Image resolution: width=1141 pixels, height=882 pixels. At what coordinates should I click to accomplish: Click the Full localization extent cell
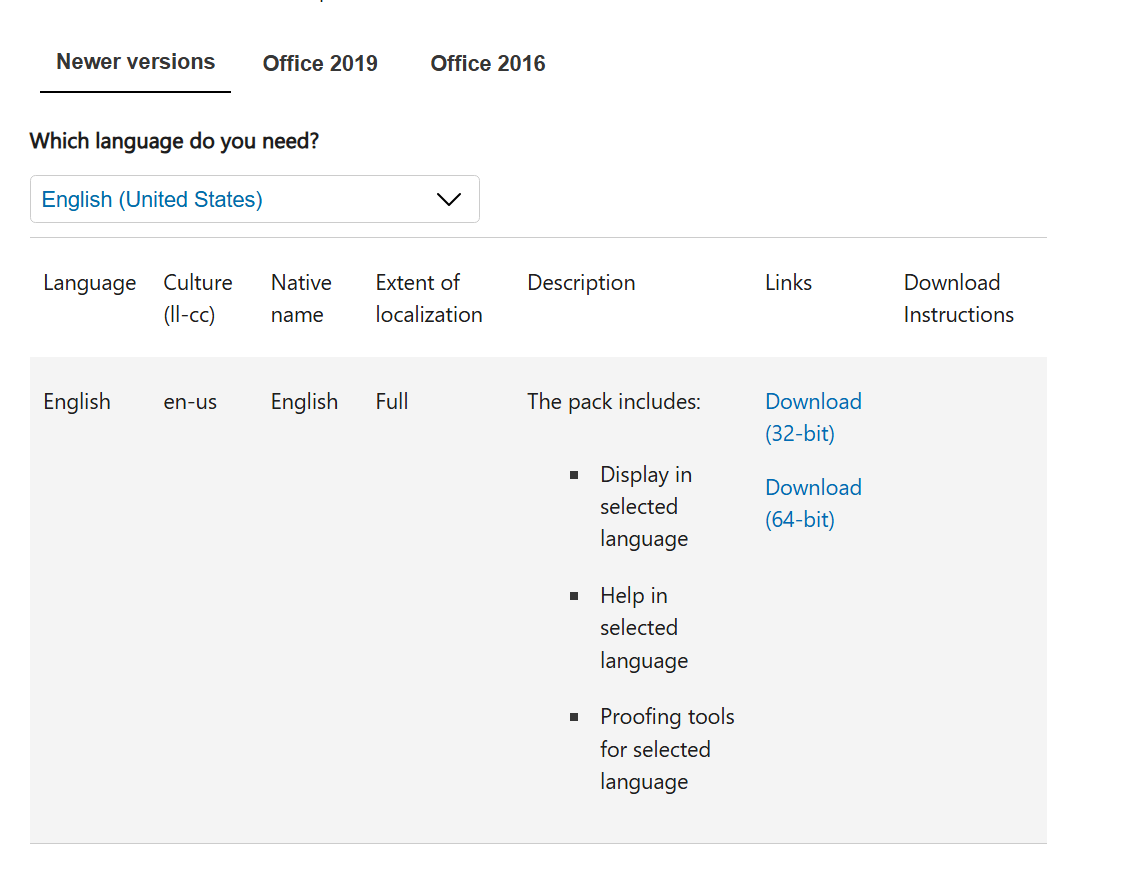pos(392,402)
